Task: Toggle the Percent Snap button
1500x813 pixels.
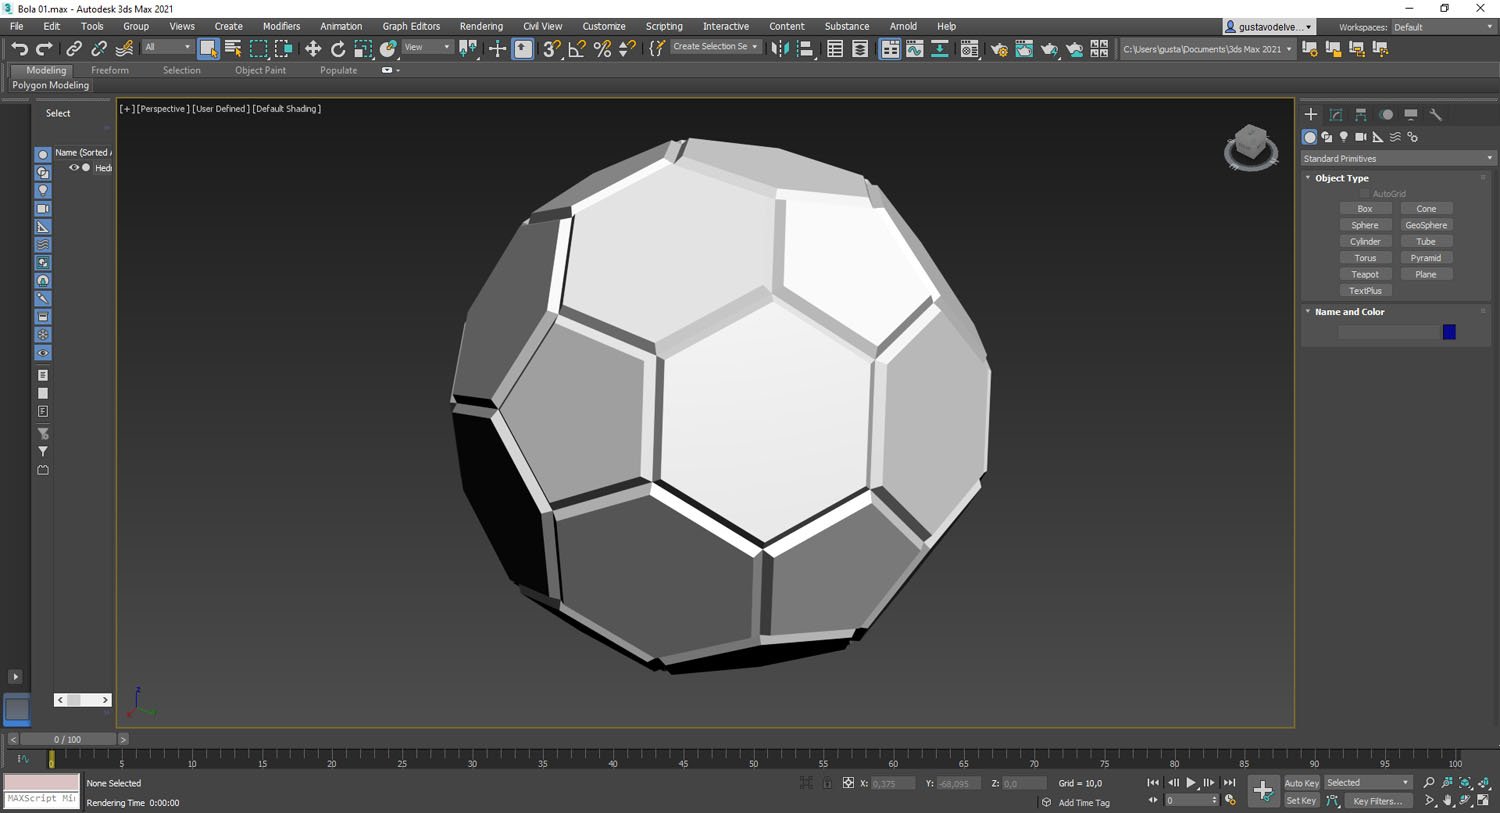Action: (602, 48)
